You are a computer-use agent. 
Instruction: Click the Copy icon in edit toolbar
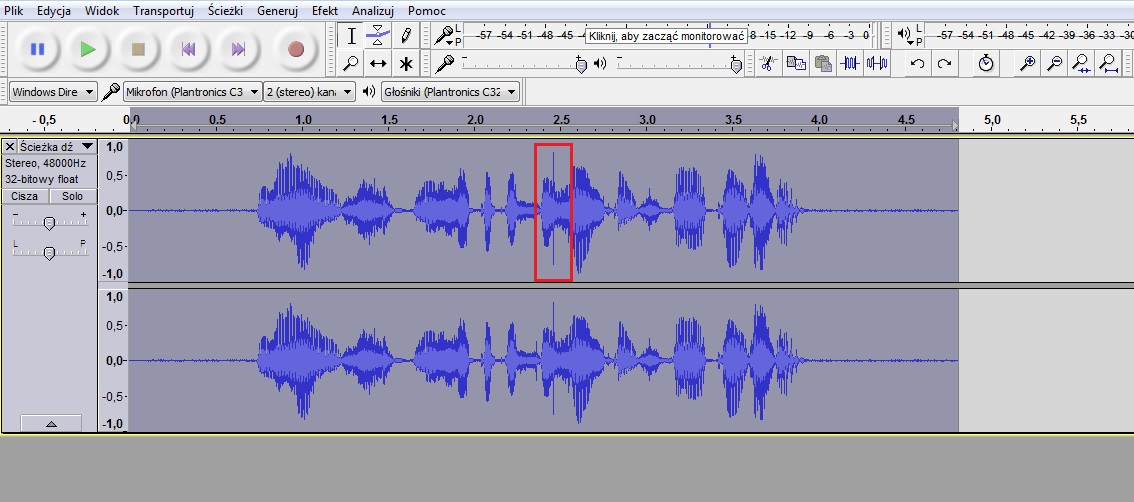coord(796,64)
